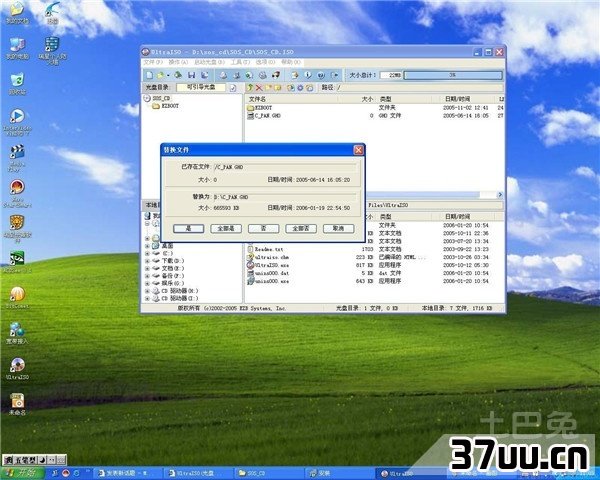Screen dimensions: 600x480
Task: Expand the 文档(E:) drive in local tree
Action: [147, 268]
